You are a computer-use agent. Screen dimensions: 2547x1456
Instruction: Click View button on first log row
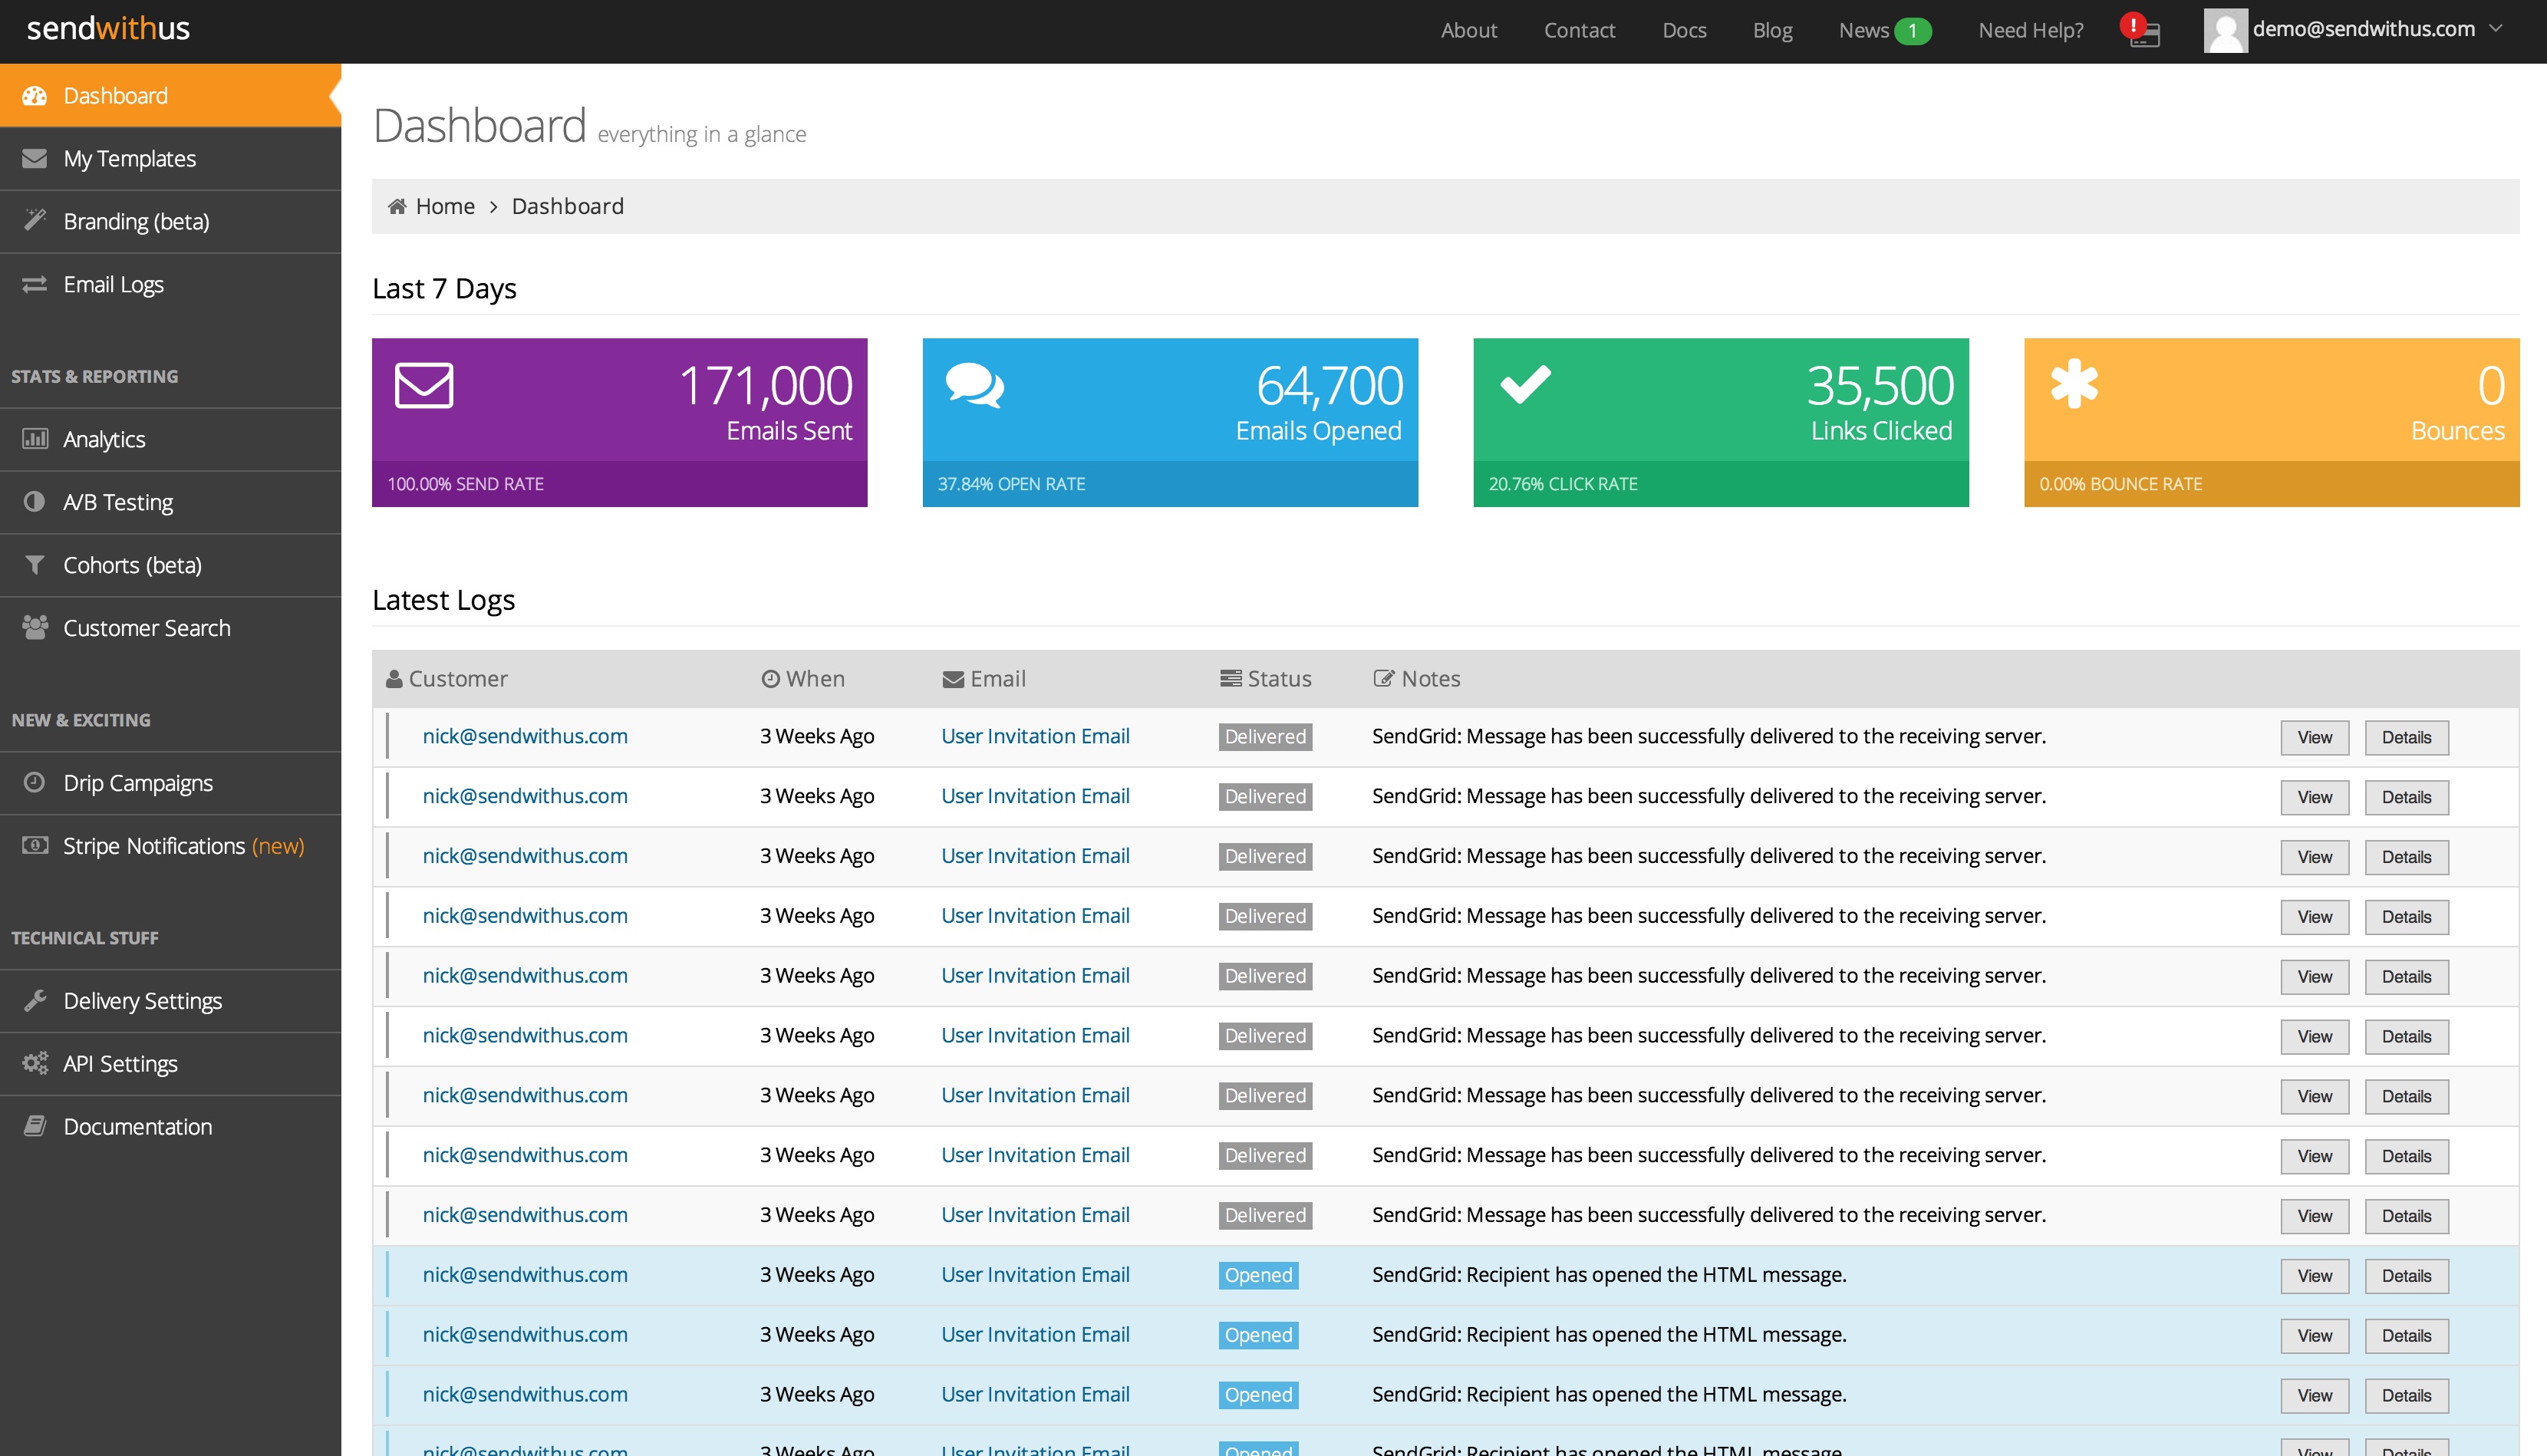point(2314,738)
